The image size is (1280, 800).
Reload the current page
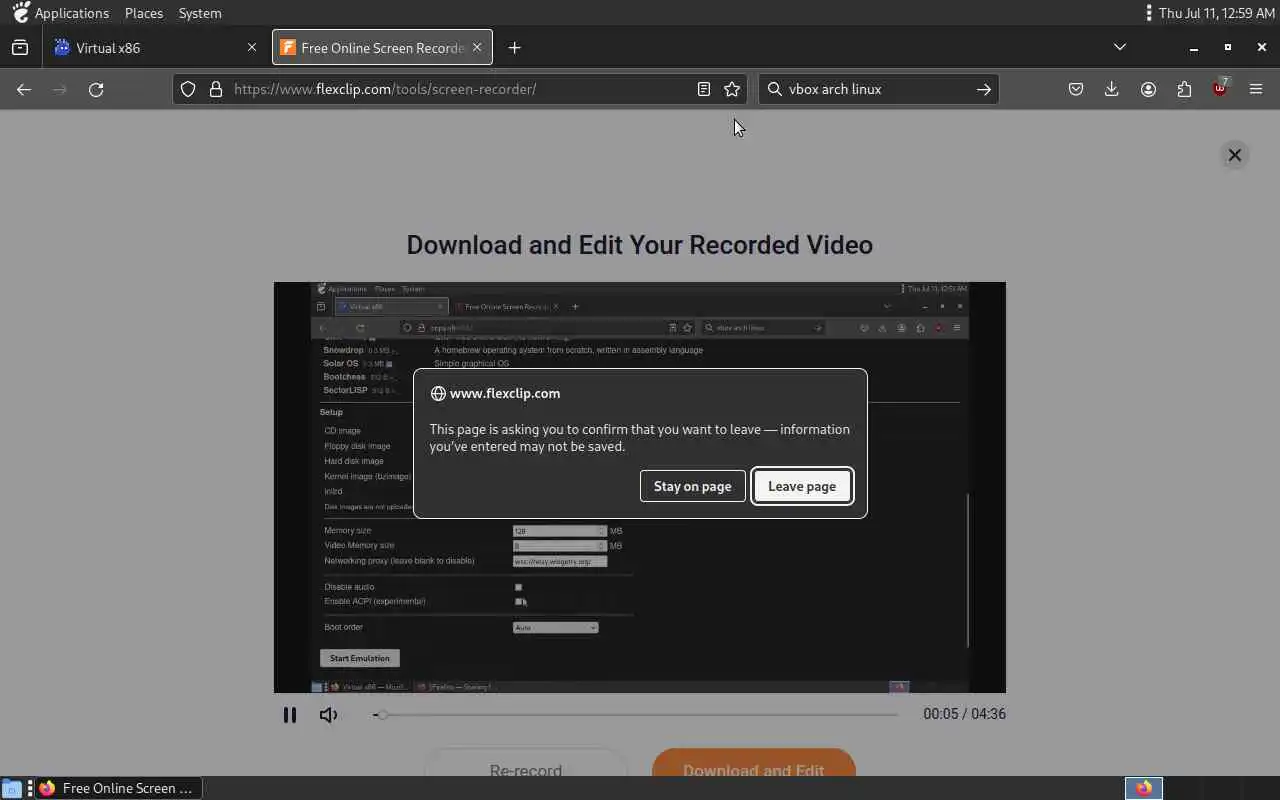point(96,89)
